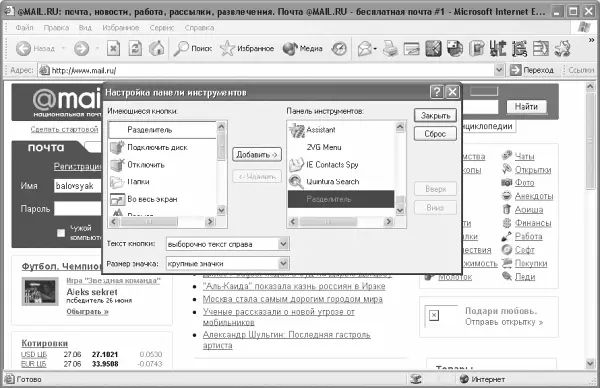Click the Интернет zone status bar indicator
Viewport: 600px width, 388px height.
482,379
